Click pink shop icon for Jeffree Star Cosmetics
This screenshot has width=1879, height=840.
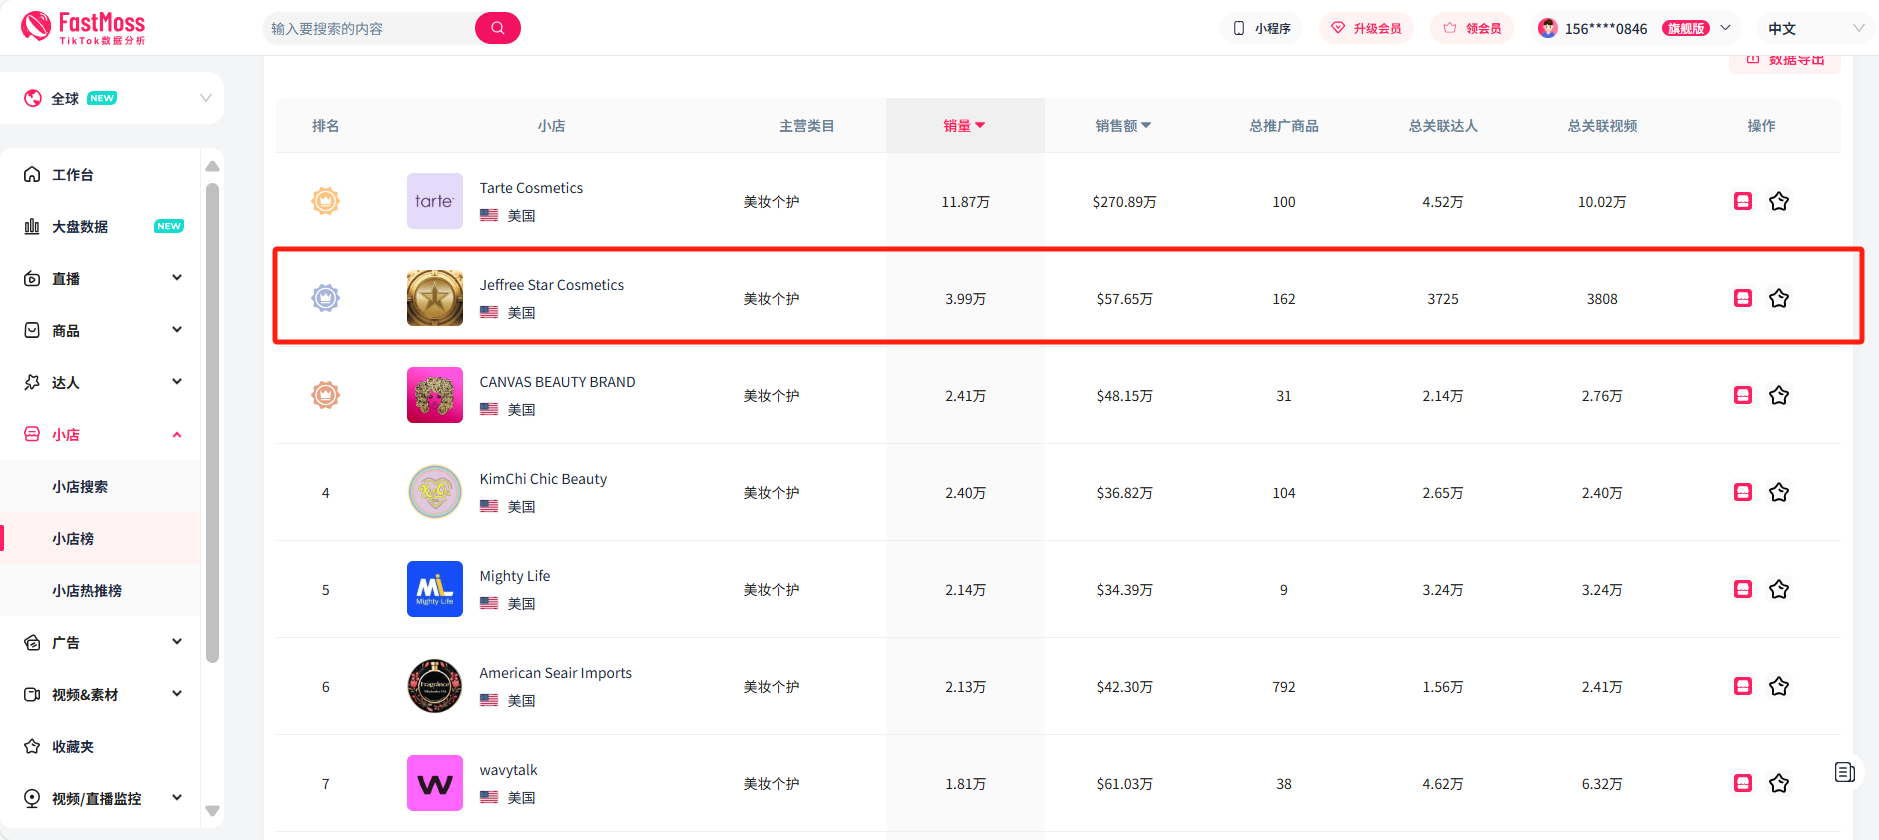click(x=1743, y=299)
